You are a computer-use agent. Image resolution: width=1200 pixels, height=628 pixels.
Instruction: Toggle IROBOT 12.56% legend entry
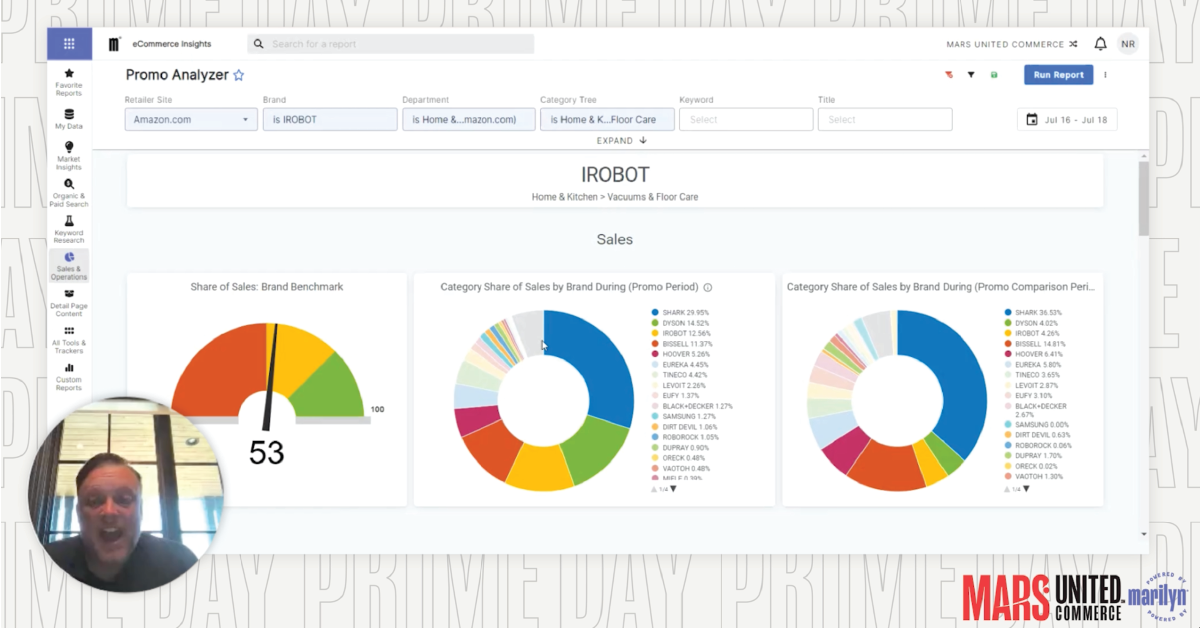(680, 333)
